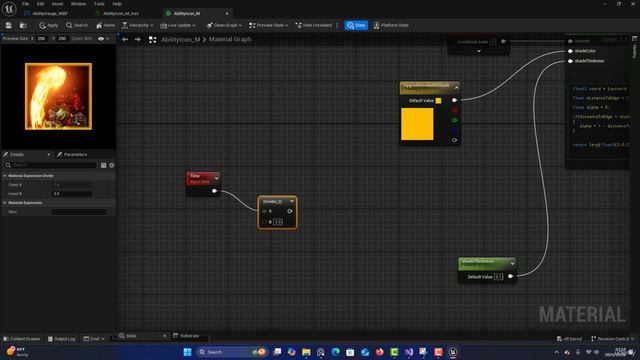Viewport: 640px width, 360px height.
Task: Open the Live Update dropdown
Action: pyautogui.click(x=178, y=25)
